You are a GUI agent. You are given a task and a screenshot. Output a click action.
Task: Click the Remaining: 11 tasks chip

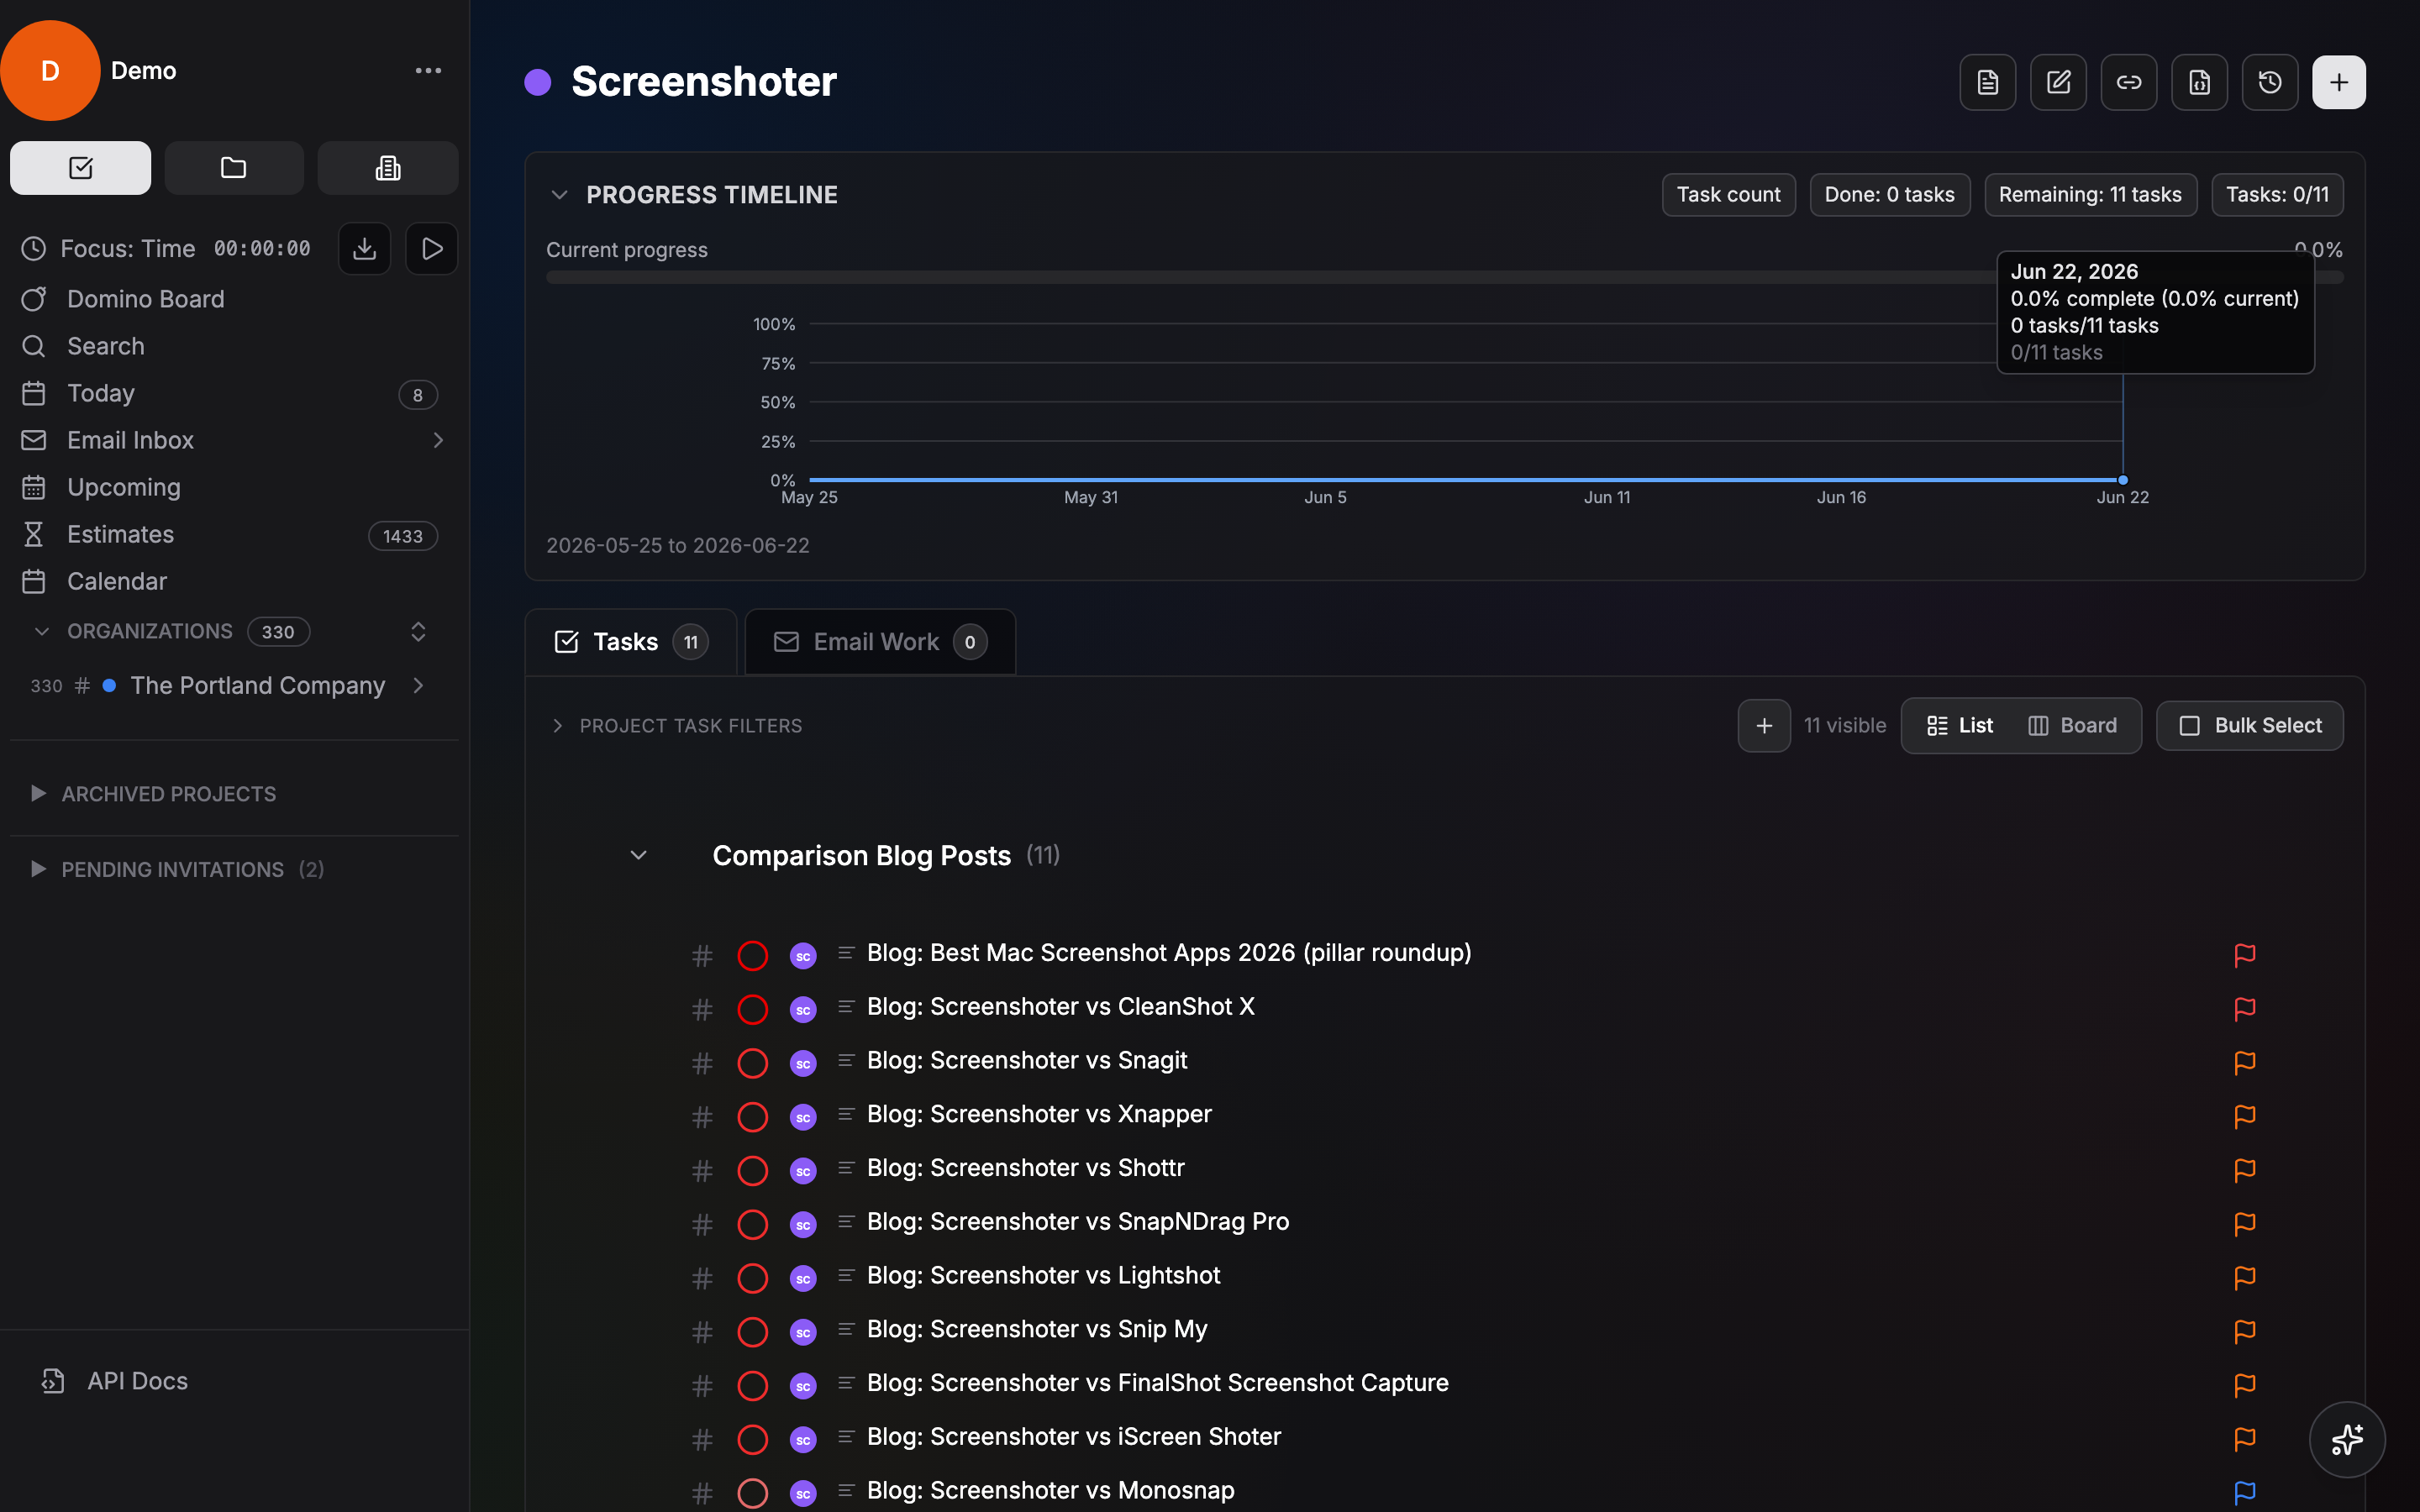[x=2090, y=195]
